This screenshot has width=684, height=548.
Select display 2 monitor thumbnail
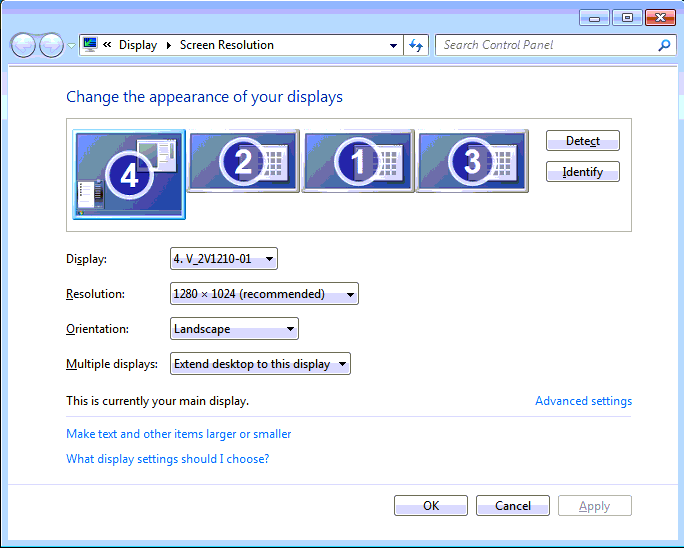(244, 161)
